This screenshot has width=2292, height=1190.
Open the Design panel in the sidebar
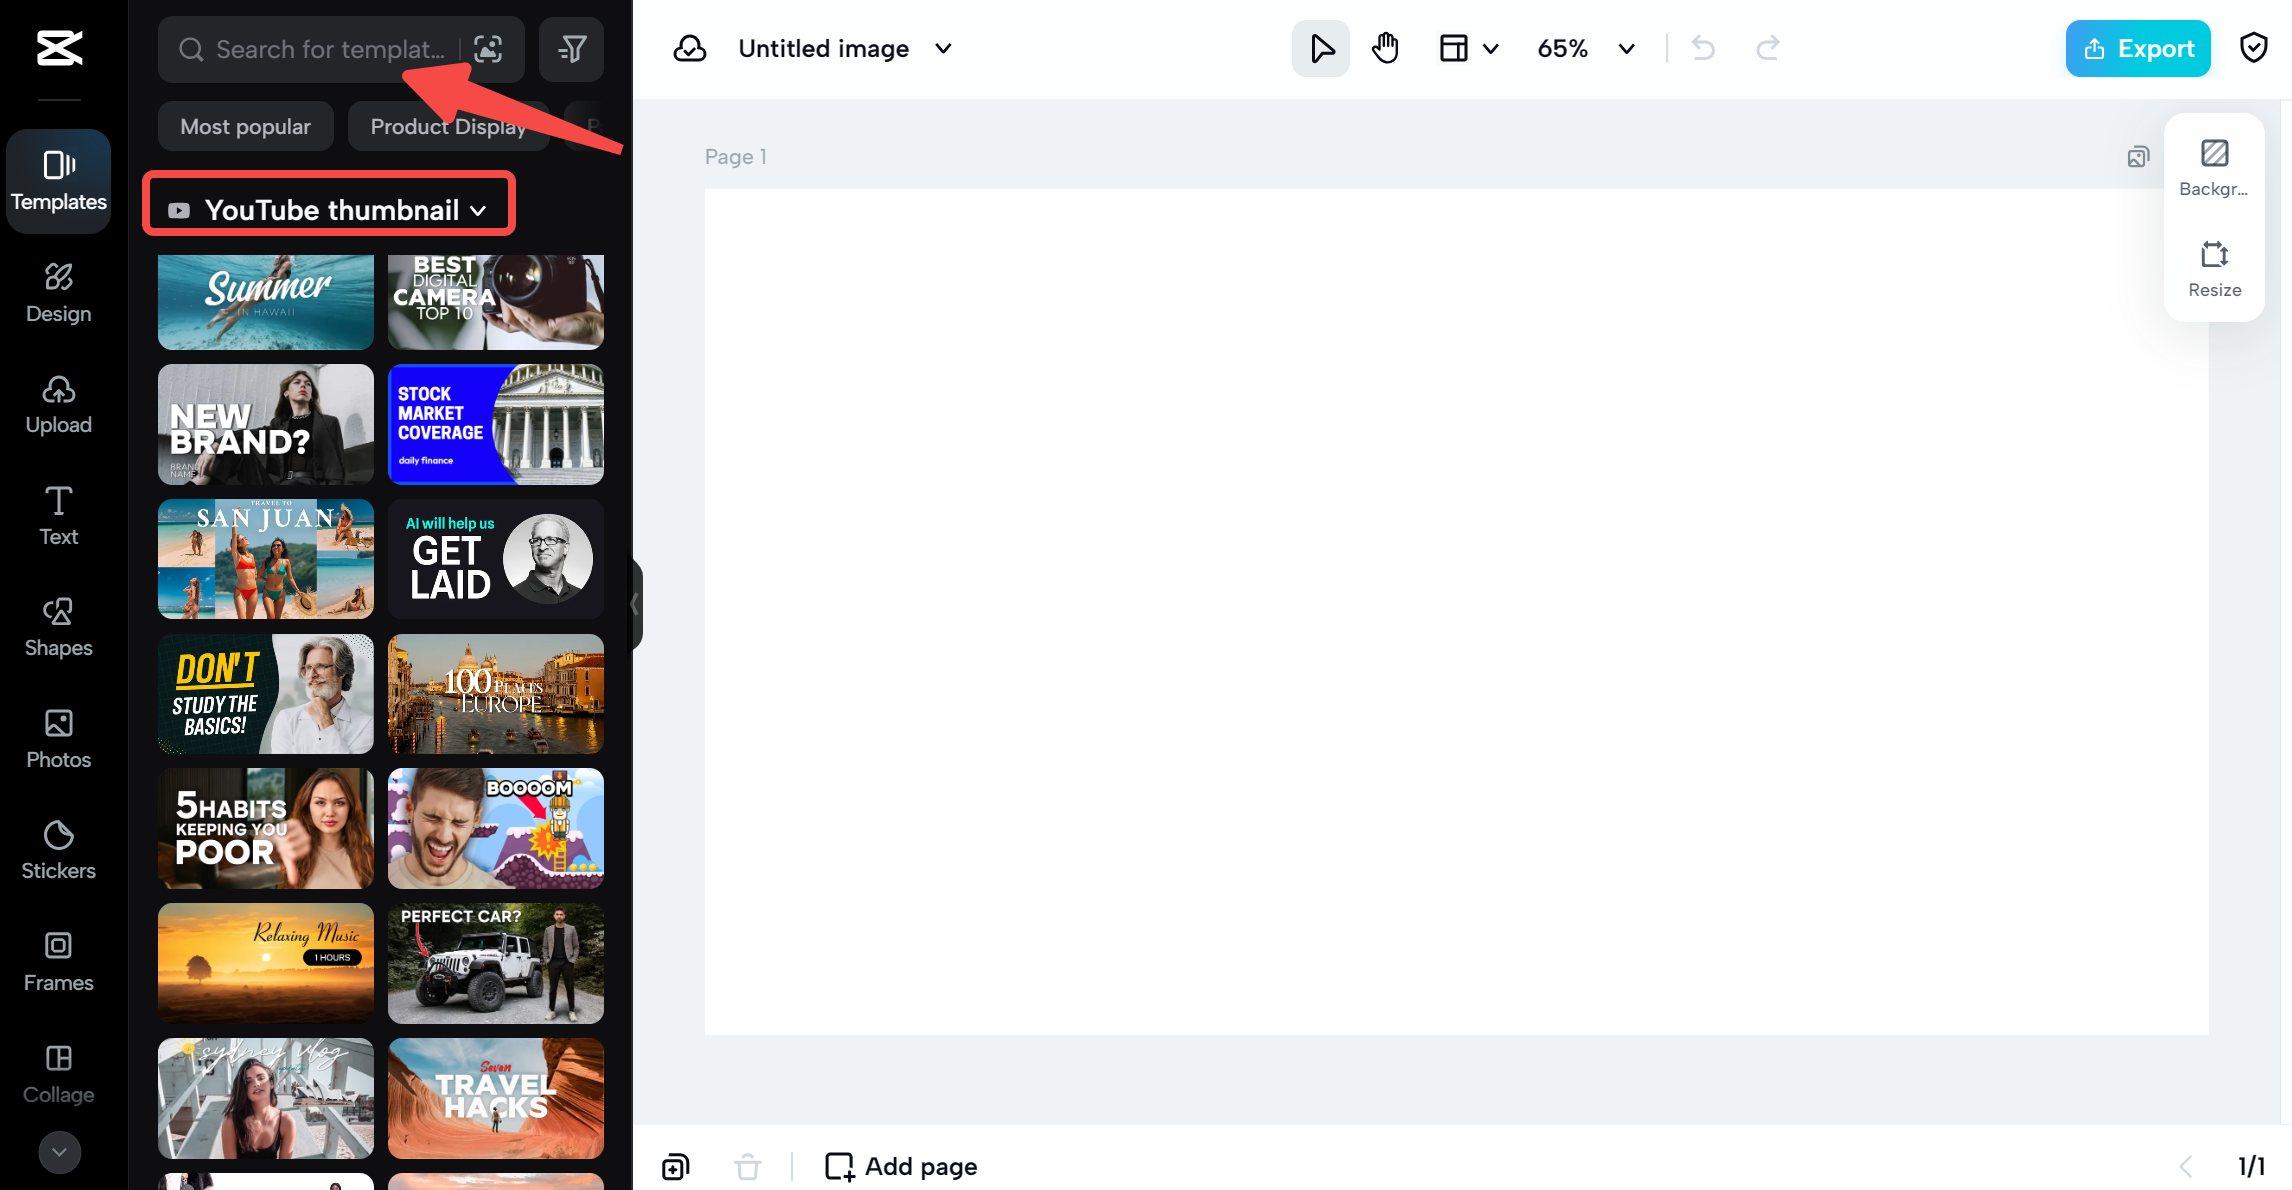[x=58, y=291]
